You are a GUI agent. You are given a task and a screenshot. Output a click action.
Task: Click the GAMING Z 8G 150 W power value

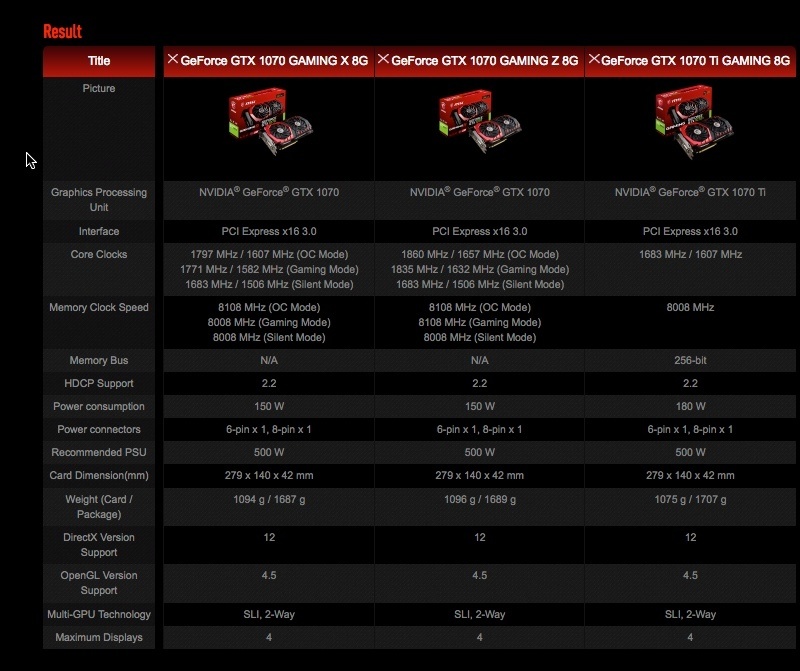(480, 406)
